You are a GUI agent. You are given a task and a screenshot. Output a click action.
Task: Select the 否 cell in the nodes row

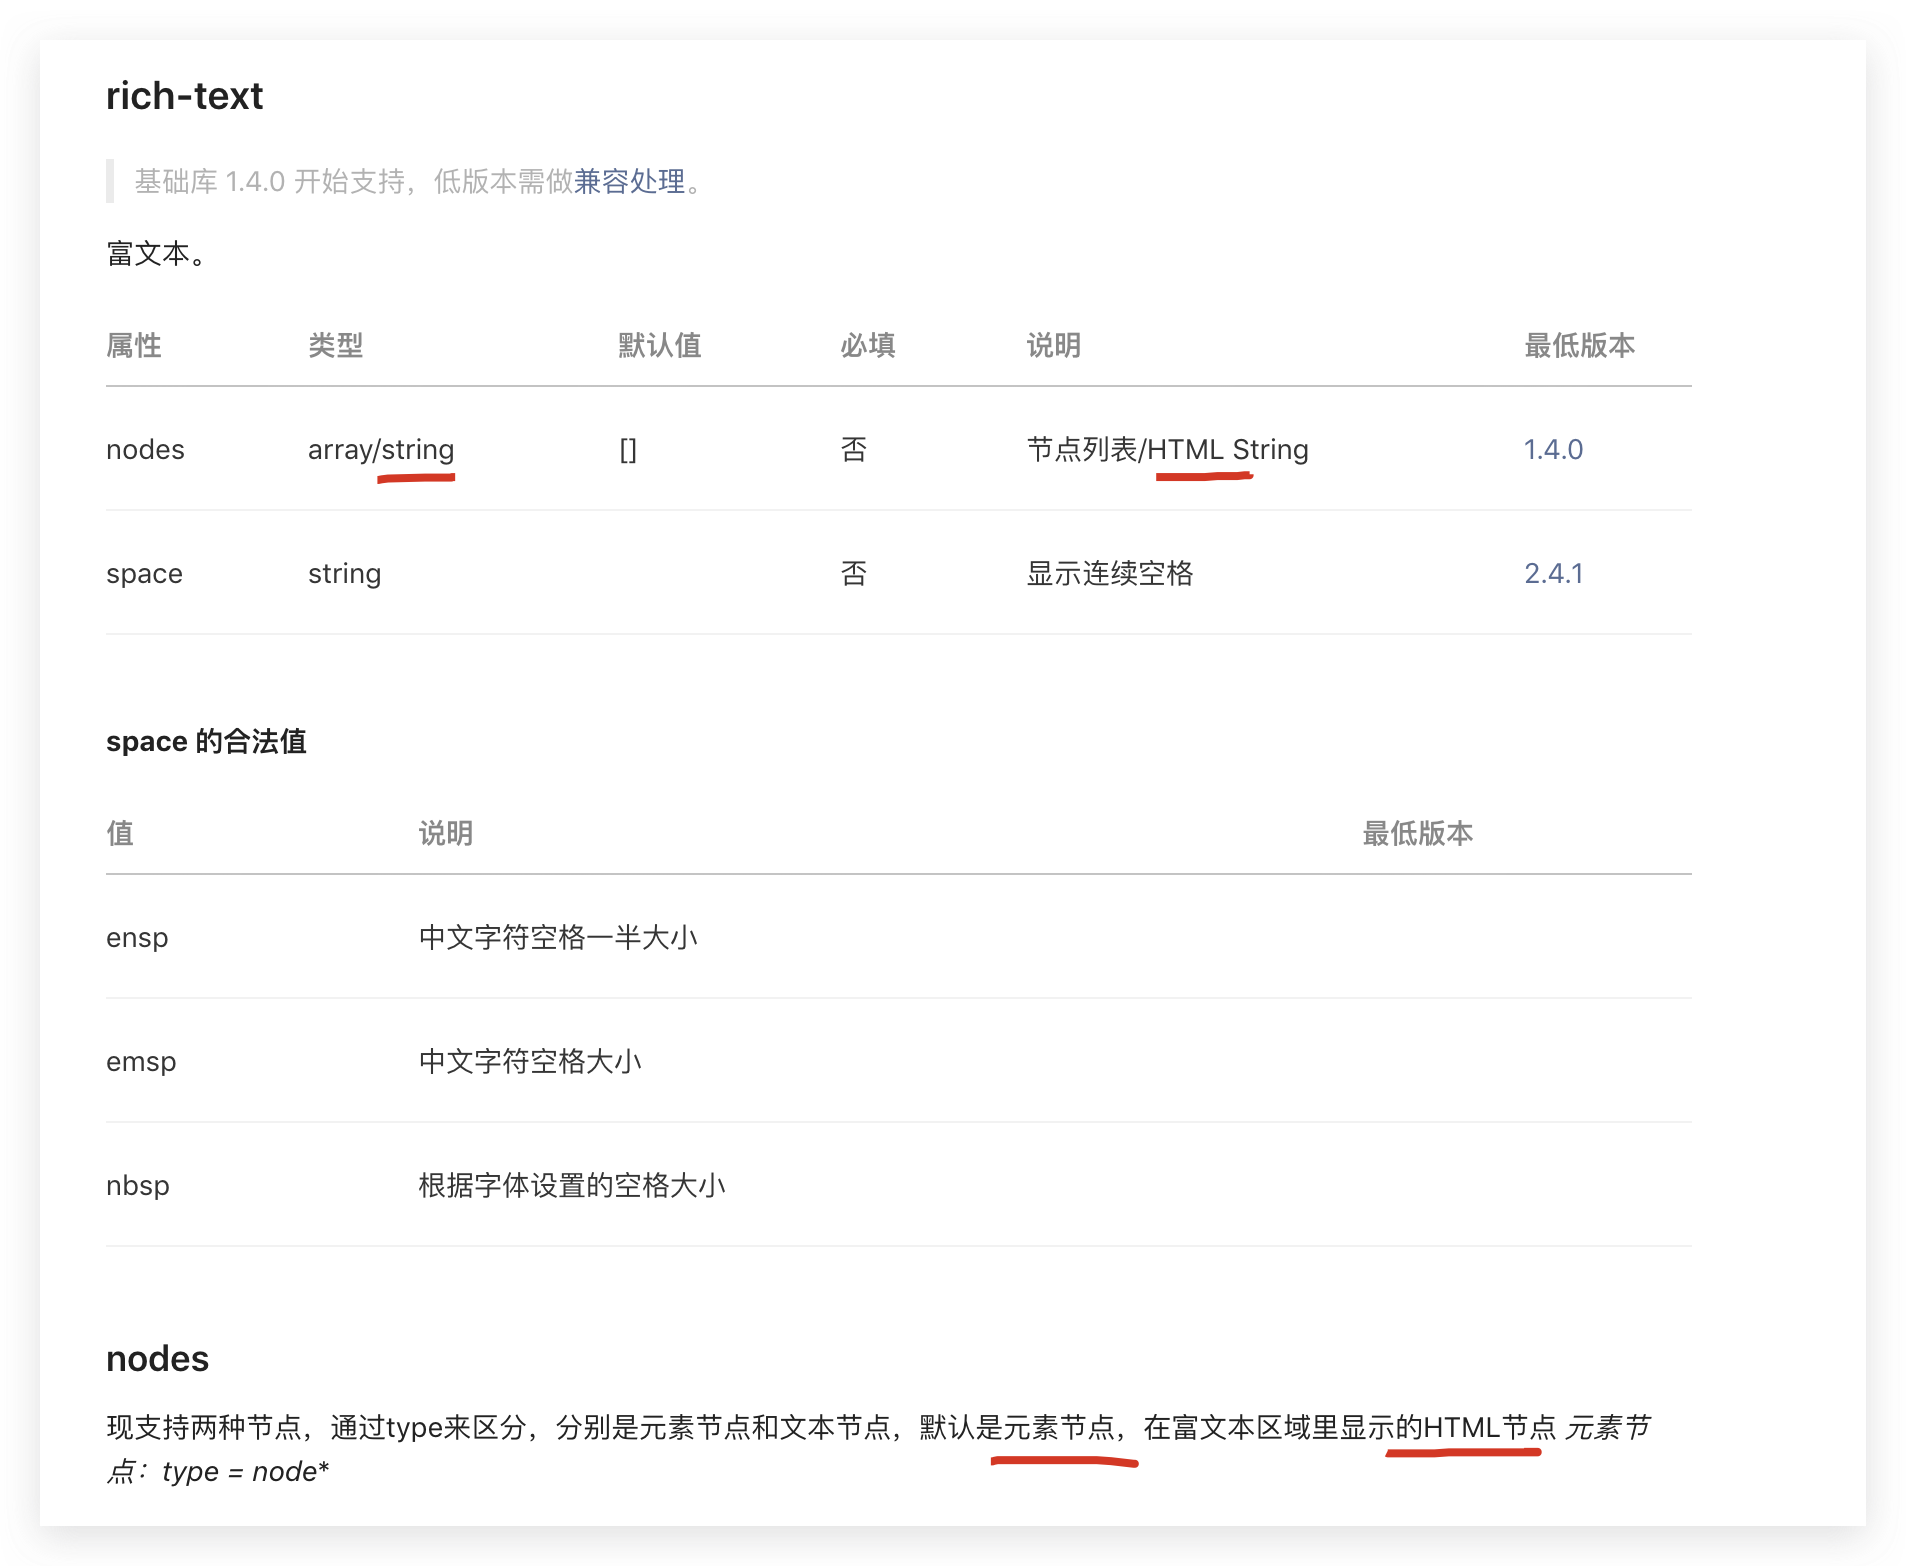[x=853, y=450]
